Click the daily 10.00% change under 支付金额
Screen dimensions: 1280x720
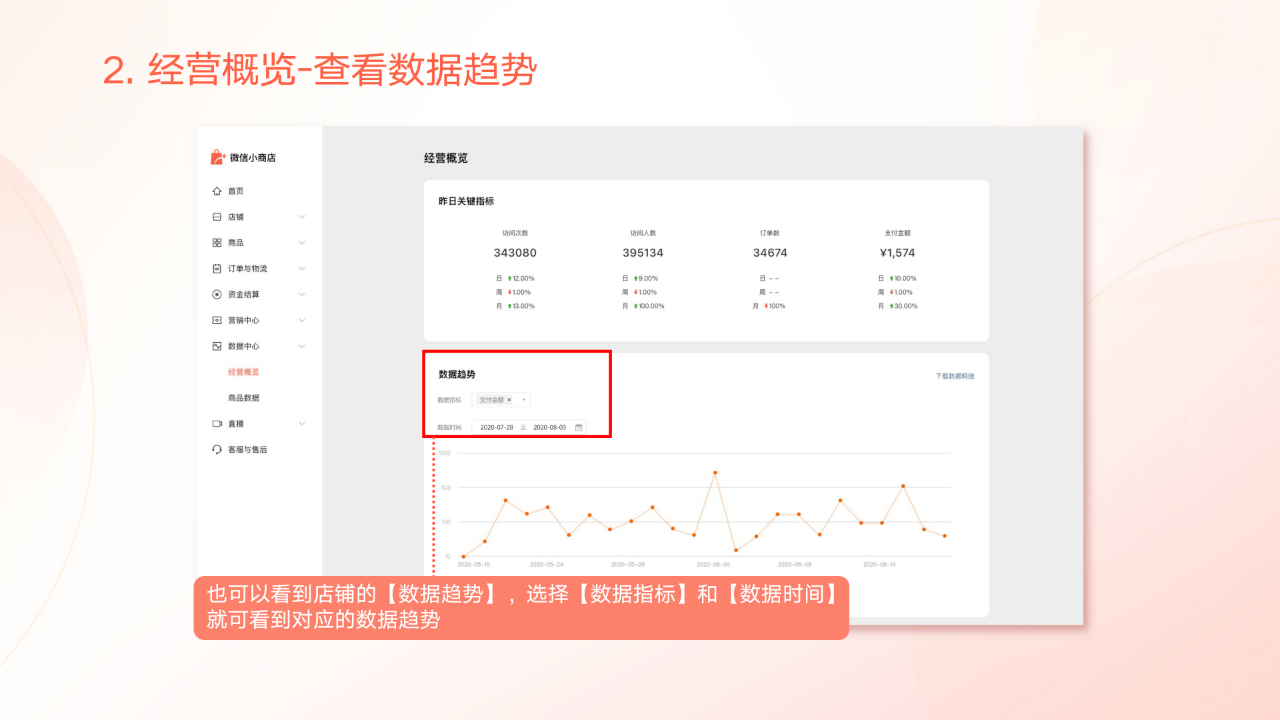[x=903, y=278]
